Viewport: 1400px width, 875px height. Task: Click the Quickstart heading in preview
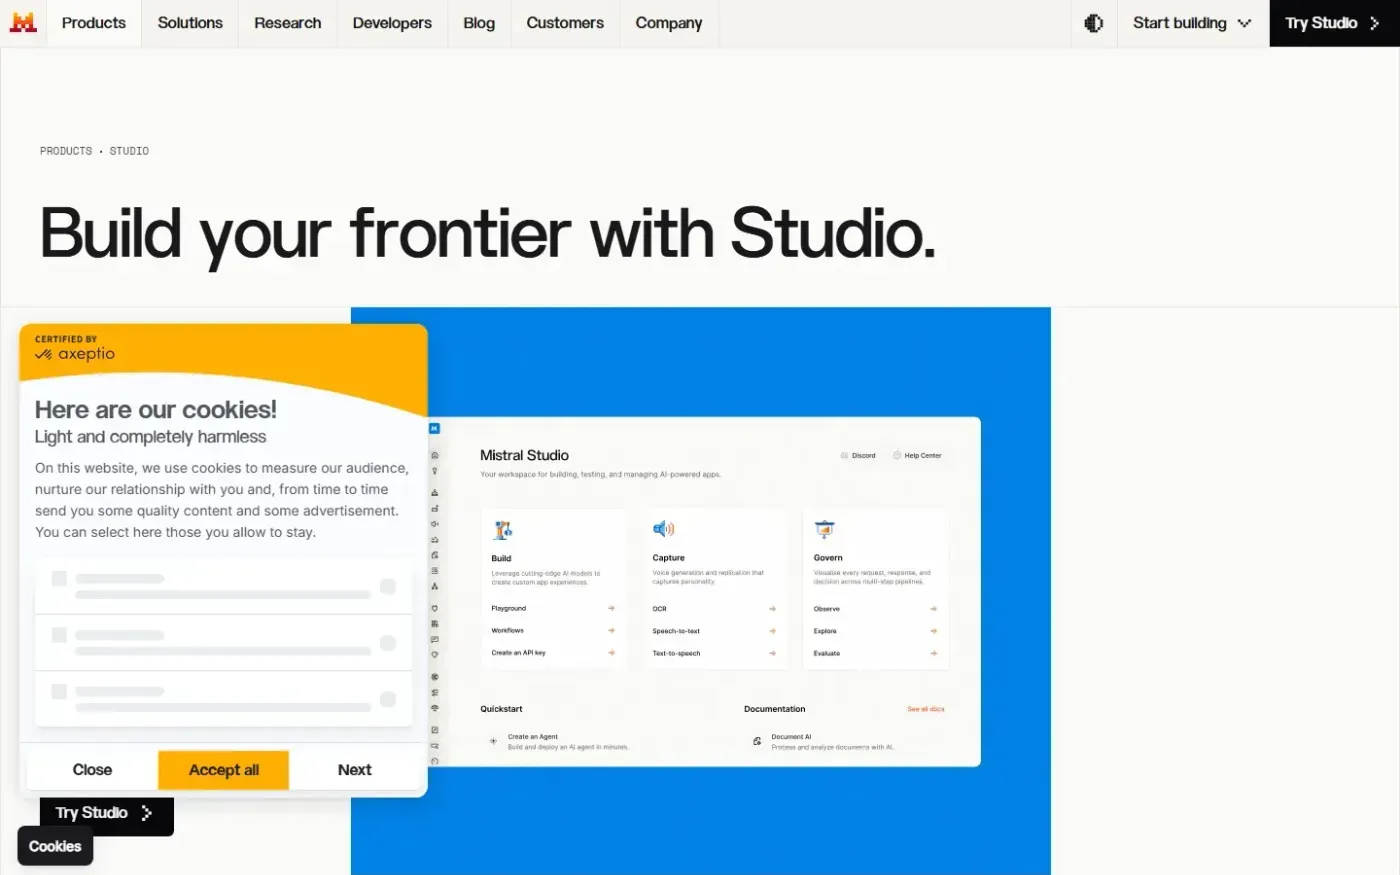click(501, 709)
